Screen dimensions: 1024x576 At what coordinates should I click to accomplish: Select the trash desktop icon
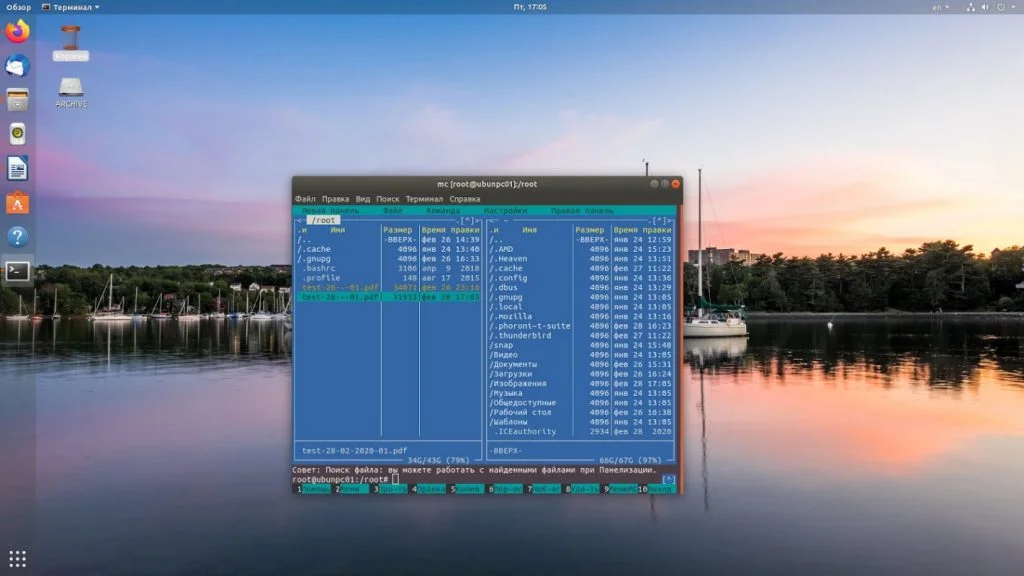coord(70,38)
